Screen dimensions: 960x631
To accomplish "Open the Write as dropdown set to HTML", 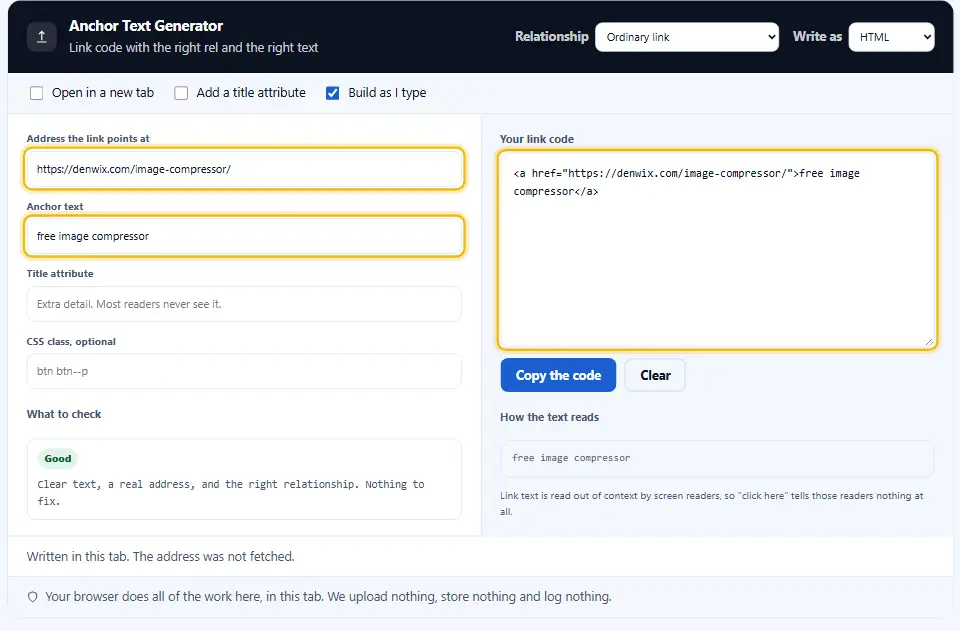I will [x=891, y=37].
